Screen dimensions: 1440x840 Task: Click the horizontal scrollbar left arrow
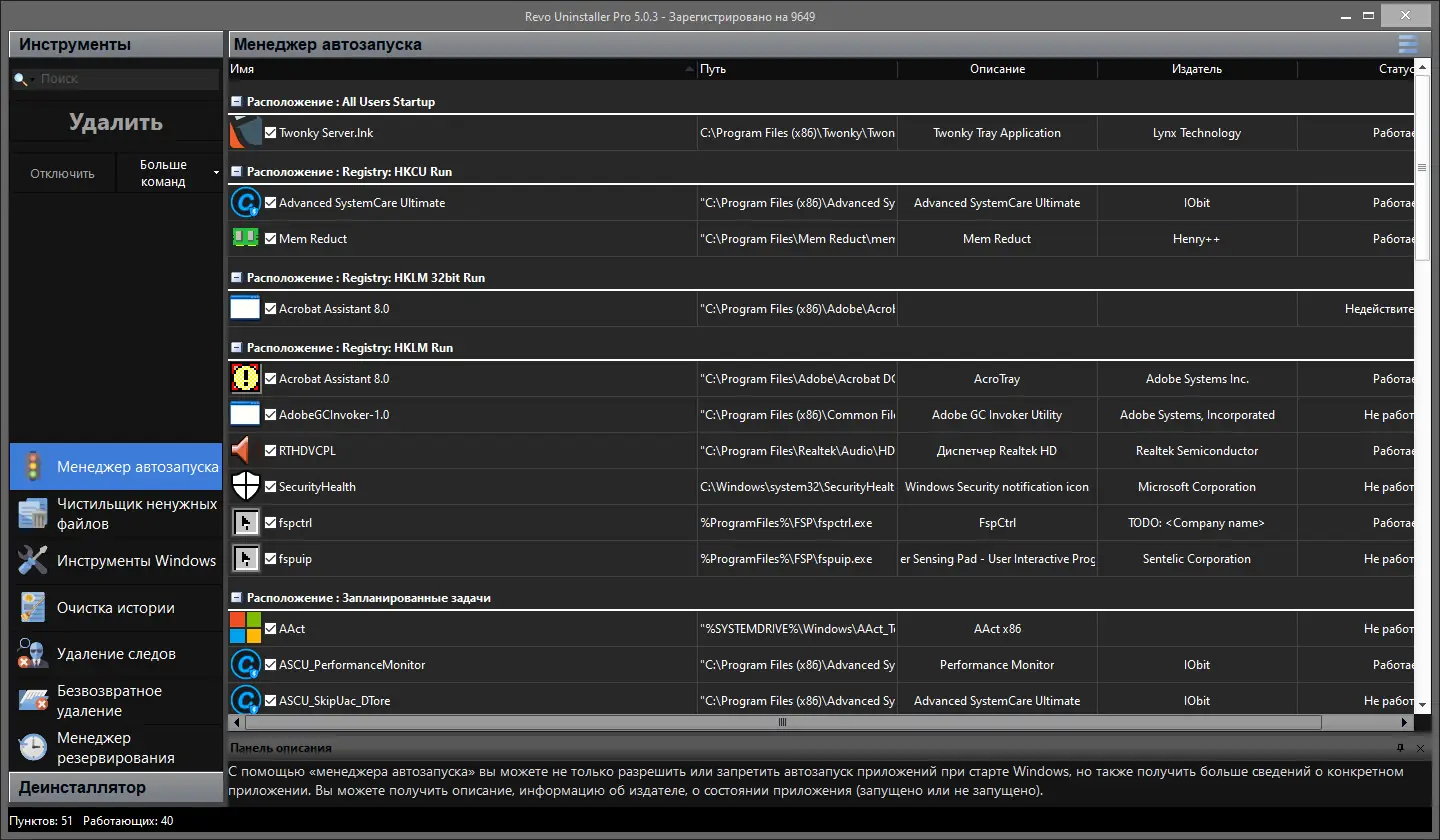(236, 722)
